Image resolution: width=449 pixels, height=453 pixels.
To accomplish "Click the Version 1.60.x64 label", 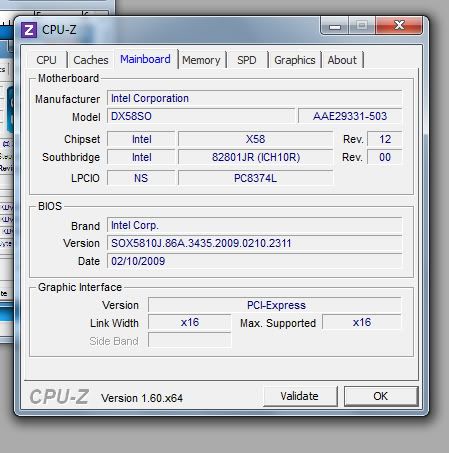I will coord(142,398).
